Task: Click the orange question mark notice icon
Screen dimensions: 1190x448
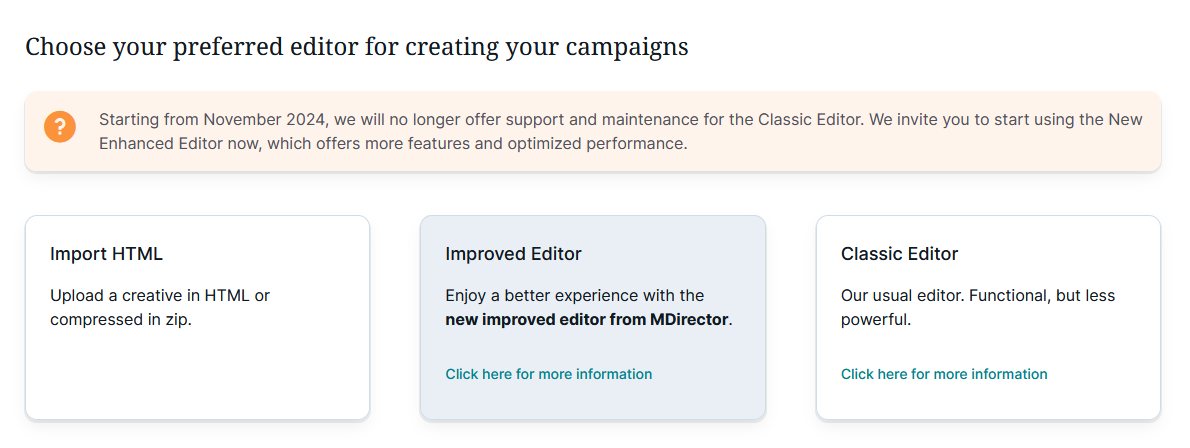Action: [60, 127]
